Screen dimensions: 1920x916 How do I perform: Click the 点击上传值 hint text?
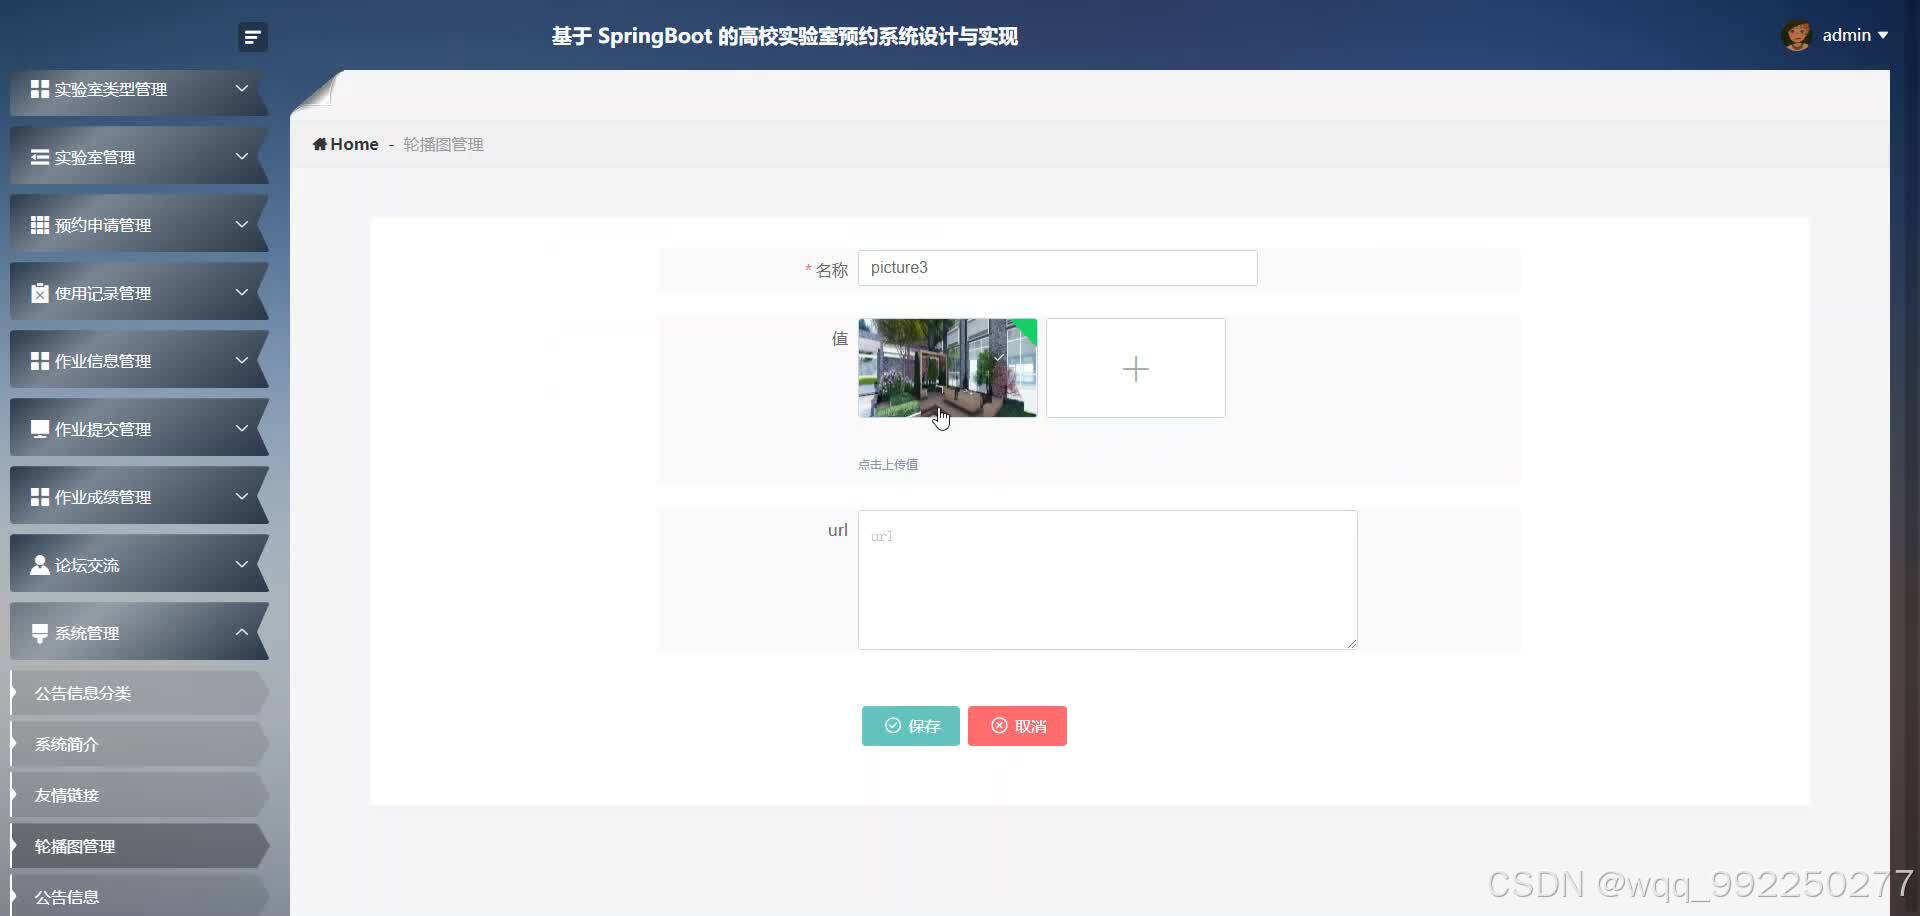(888, 464)
